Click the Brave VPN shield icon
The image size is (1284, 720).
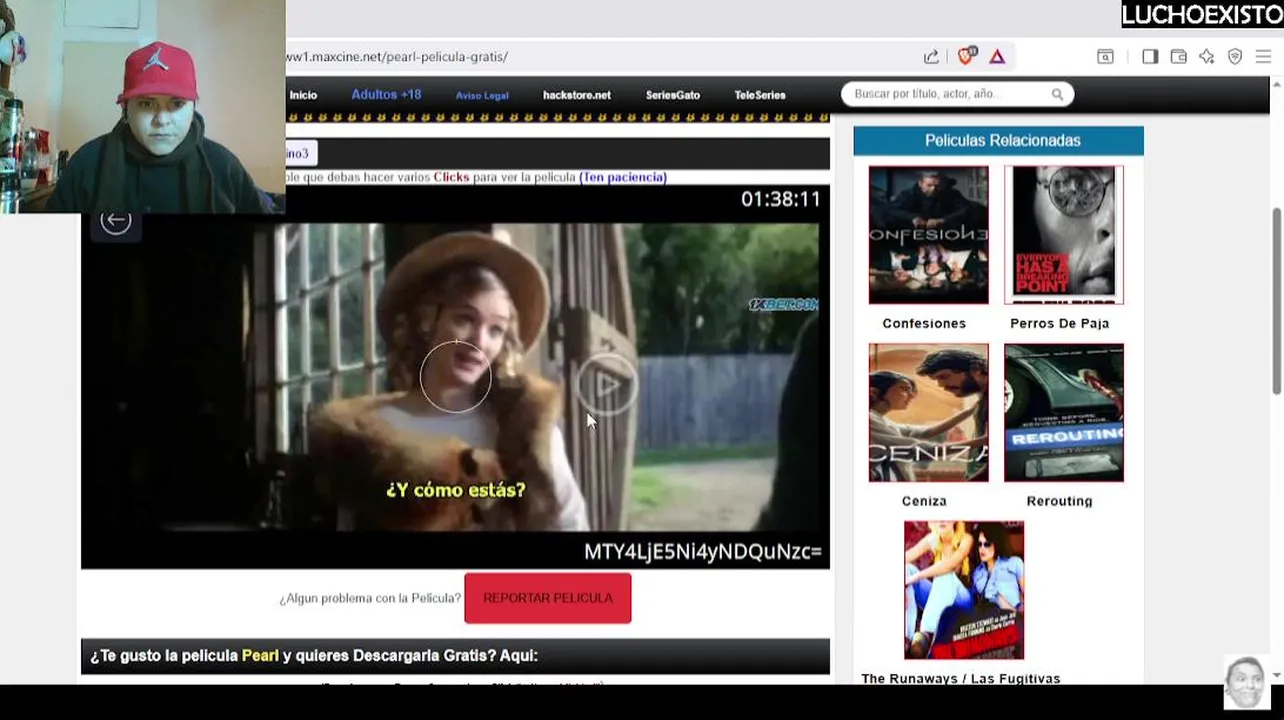coord(1235,57)
